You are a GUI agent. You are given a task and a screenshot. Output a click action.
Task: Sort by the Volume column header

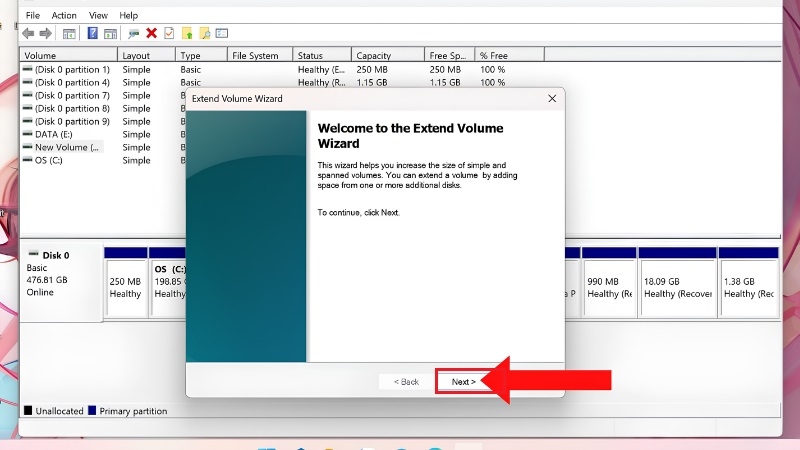(68, 55)
